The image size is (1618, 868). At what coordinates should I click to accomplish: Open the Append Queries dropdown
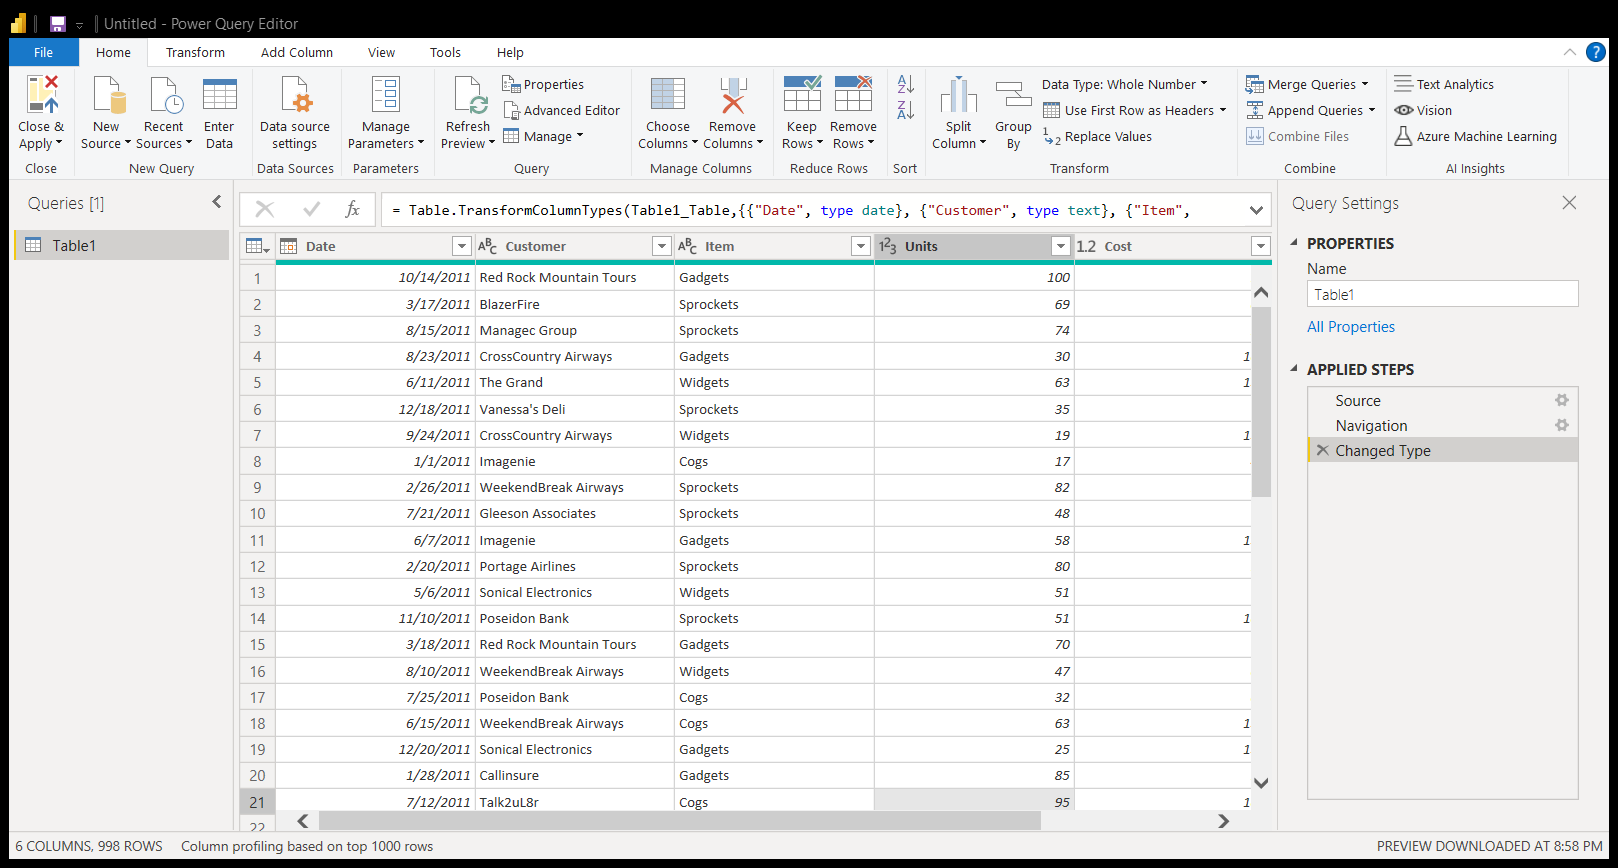1311,111
